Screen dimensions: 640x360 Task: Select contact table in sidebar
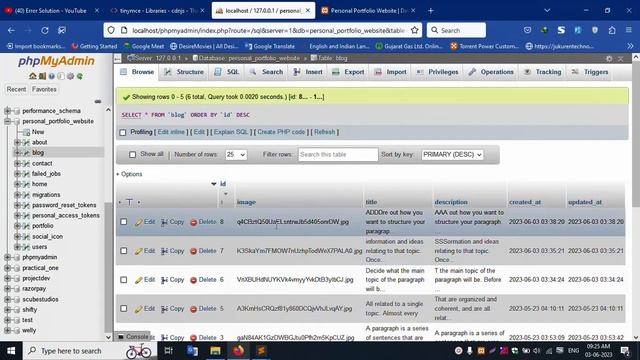(42, 163)
